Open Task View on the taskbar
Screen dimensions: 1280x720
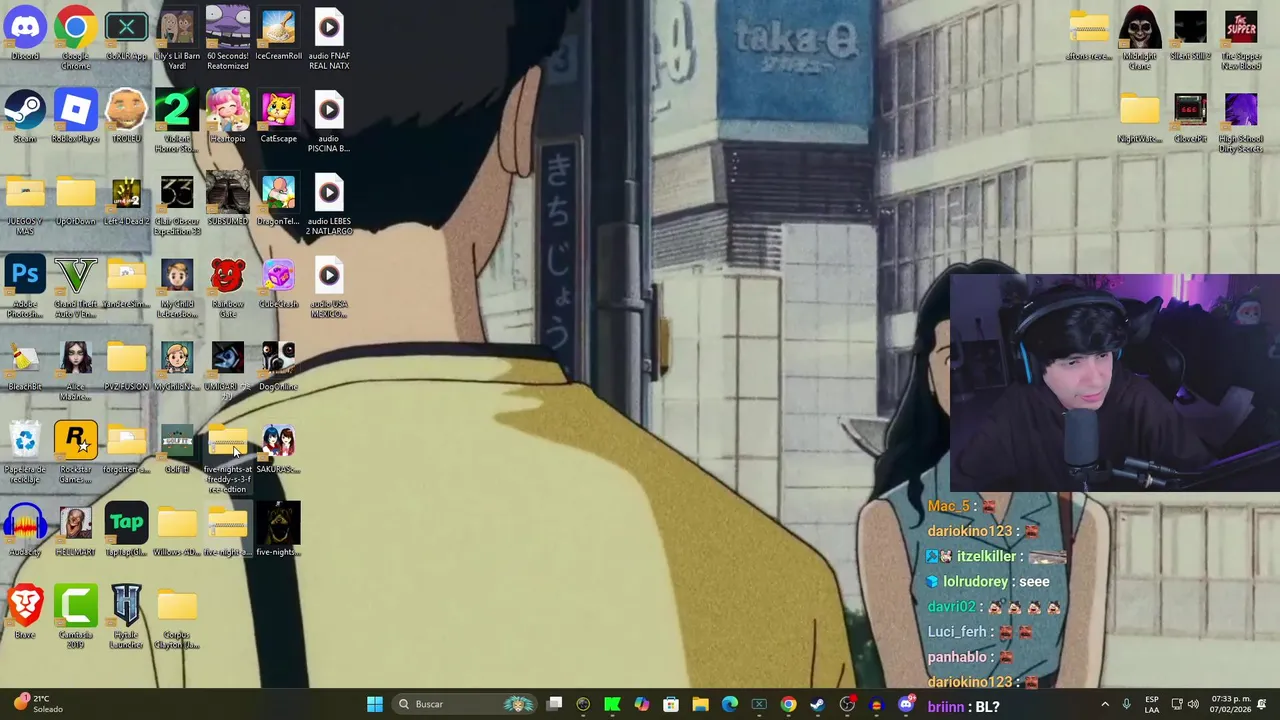555,704
